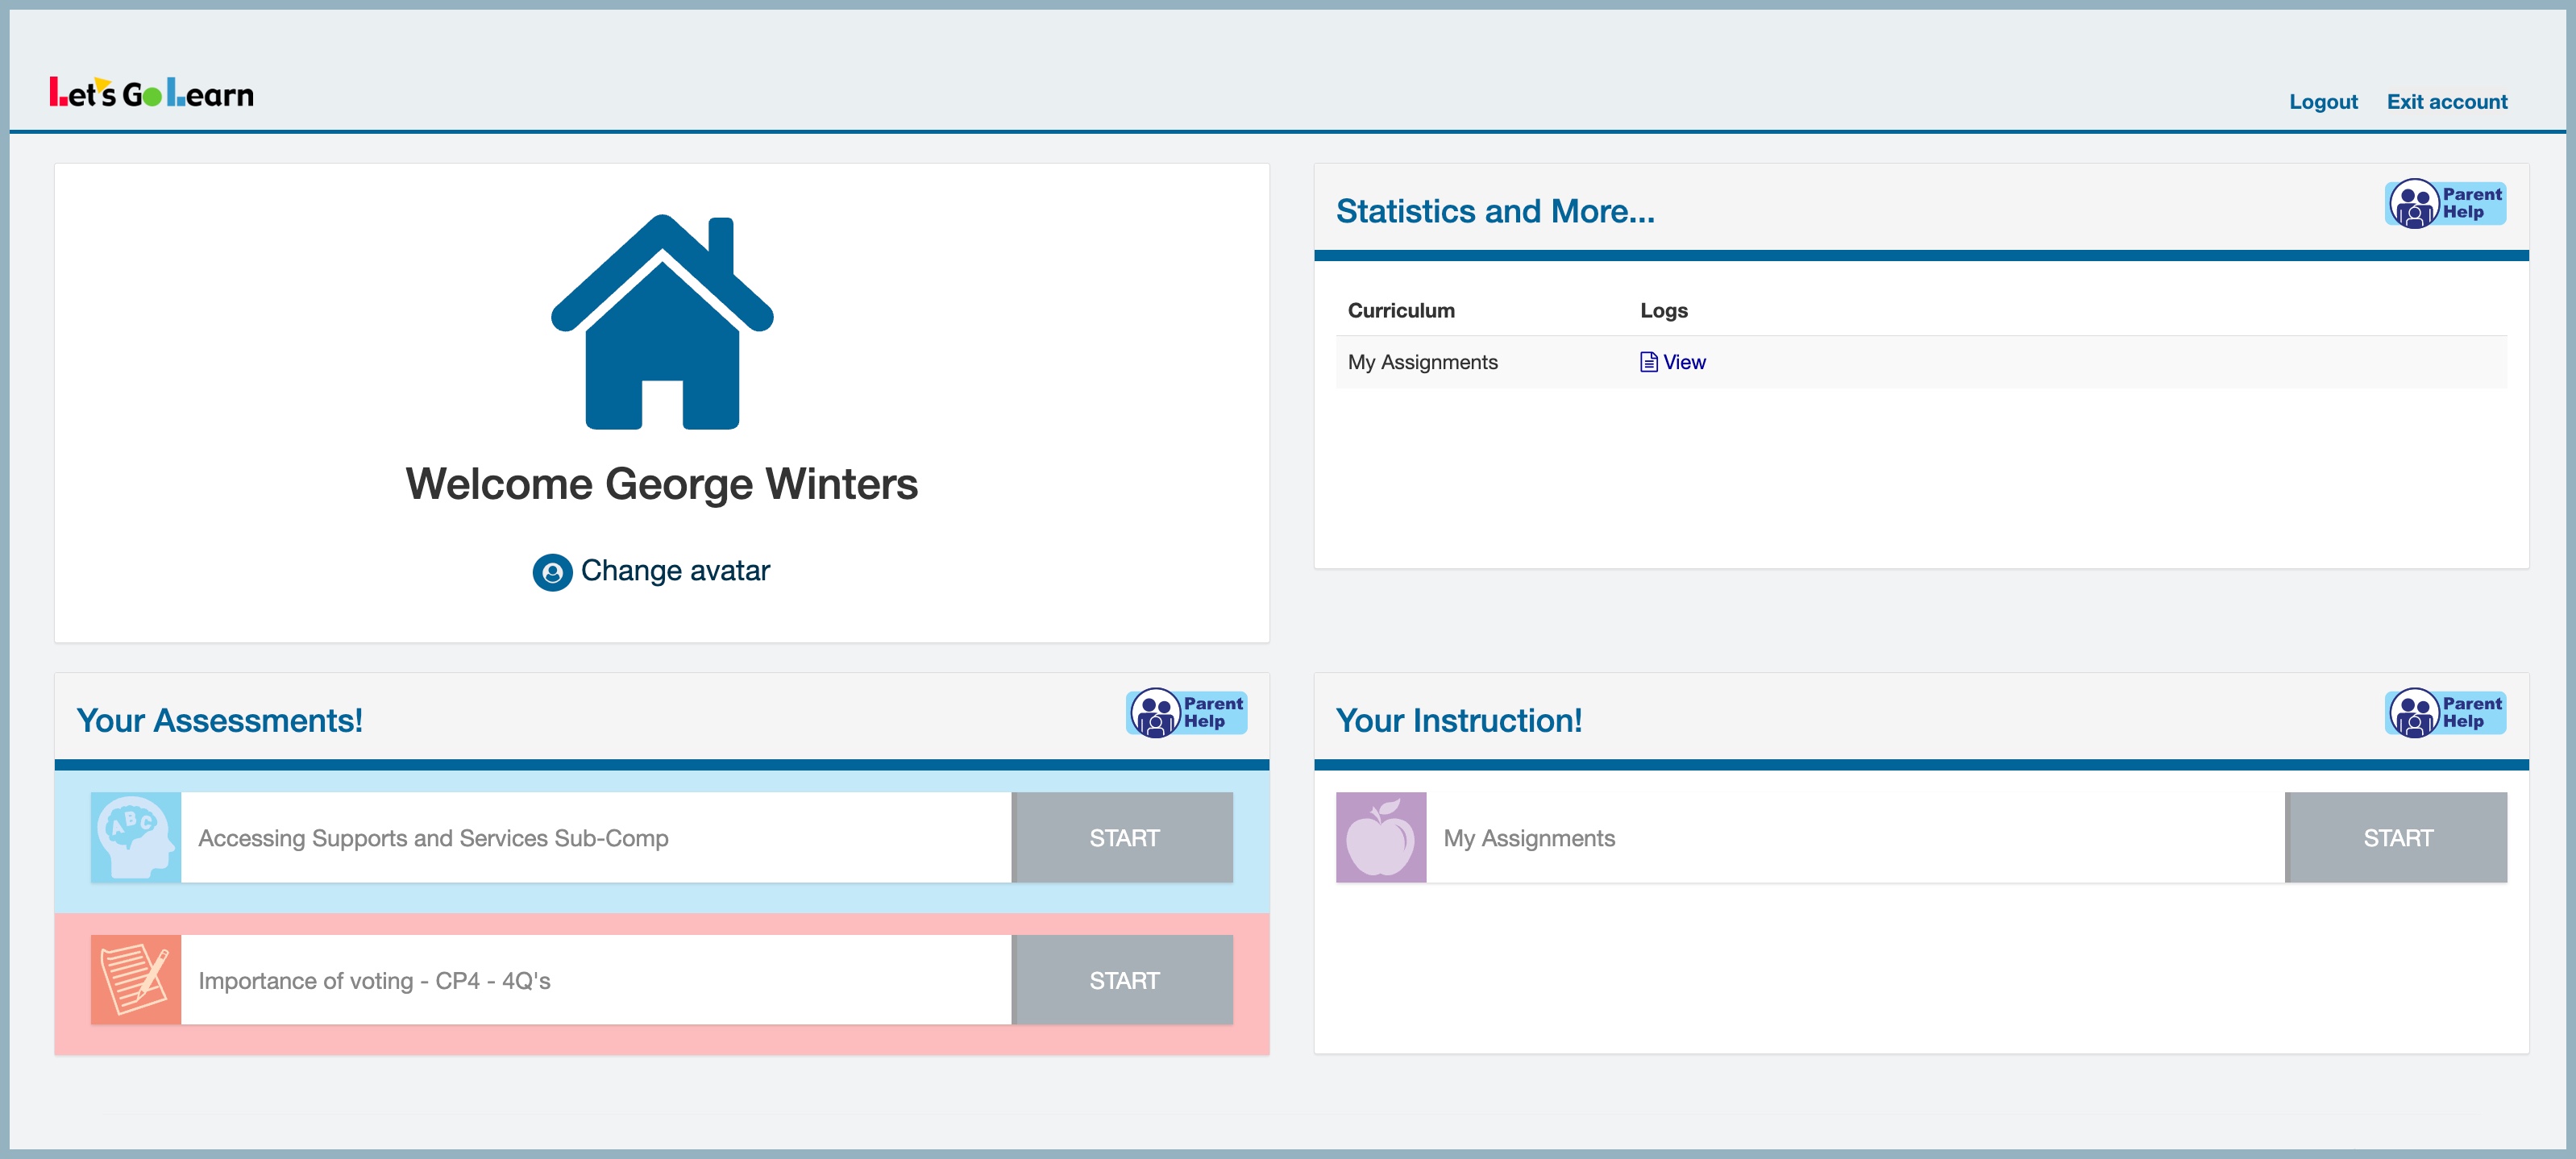Viewport: 2576px width, 1159px height.
Task: View the My Assignments logs
Action: click(1684, 362)
